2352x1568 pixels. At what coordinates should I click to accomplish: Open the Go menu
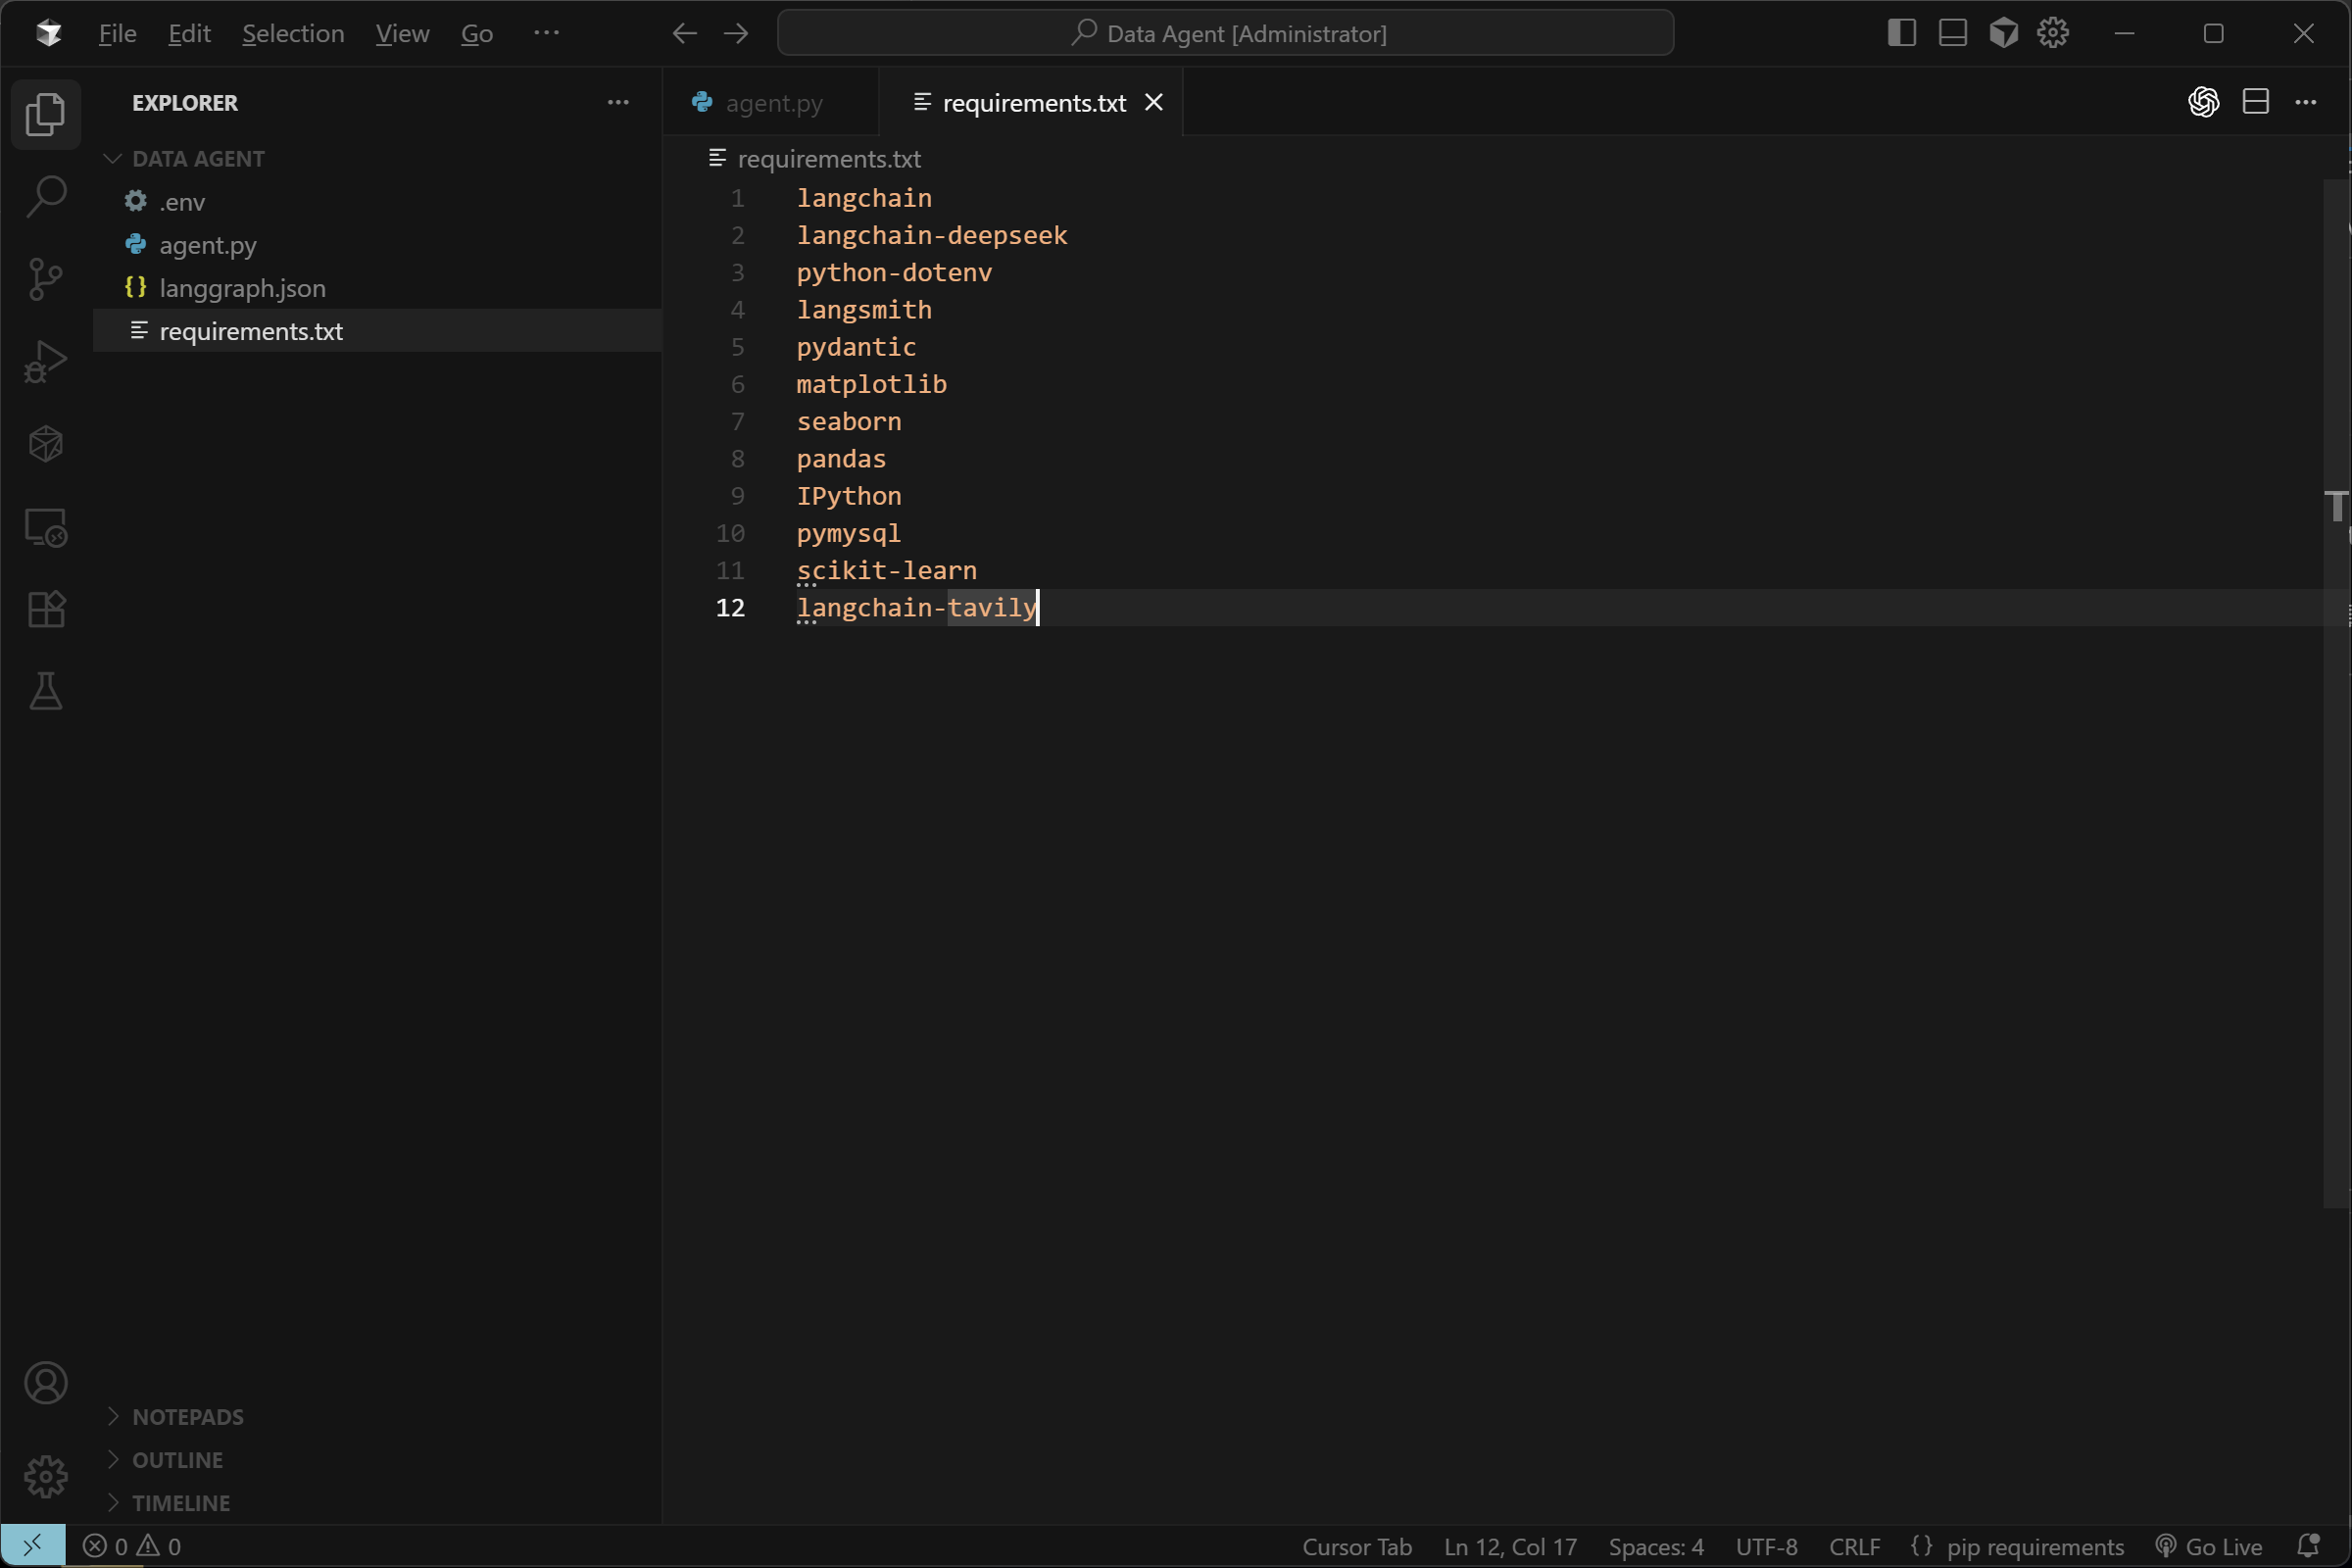pyautogui.click(x=477, y=33)
